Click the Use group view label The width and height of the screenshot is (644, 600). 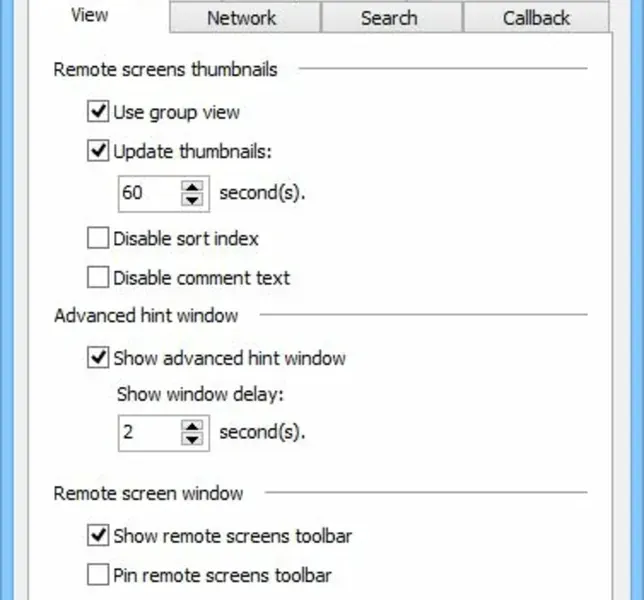point(176,113)
